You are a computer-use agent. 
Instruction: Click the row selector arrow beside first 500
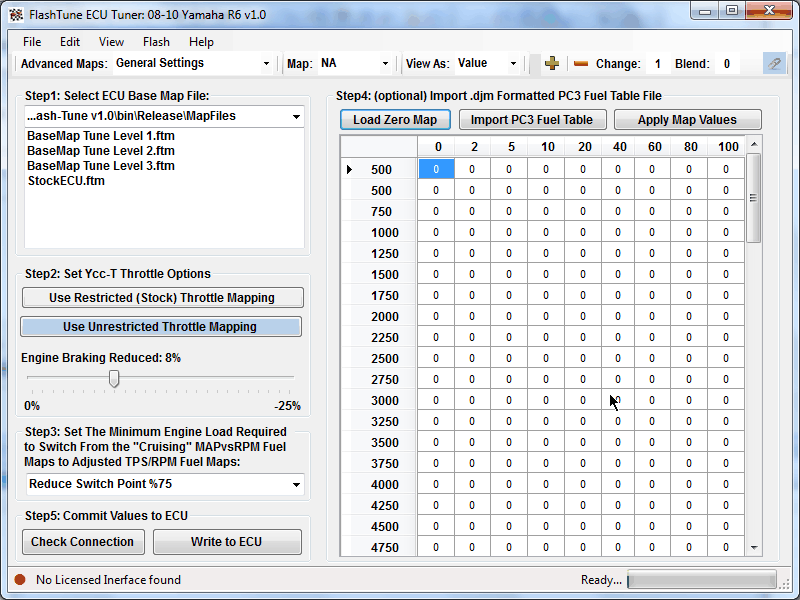point(349,170)
